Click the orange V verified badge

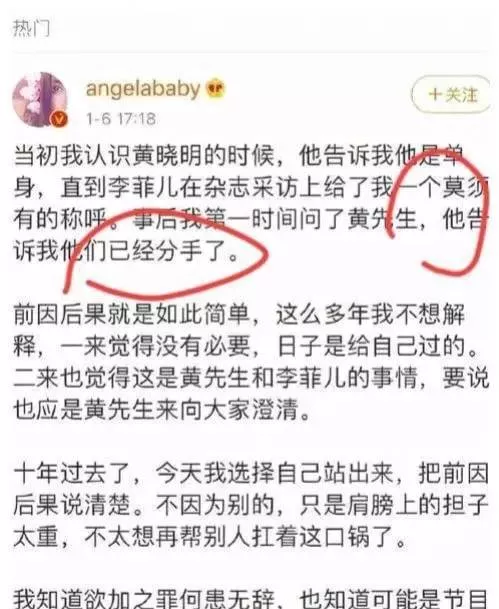[x=59, y=119]
